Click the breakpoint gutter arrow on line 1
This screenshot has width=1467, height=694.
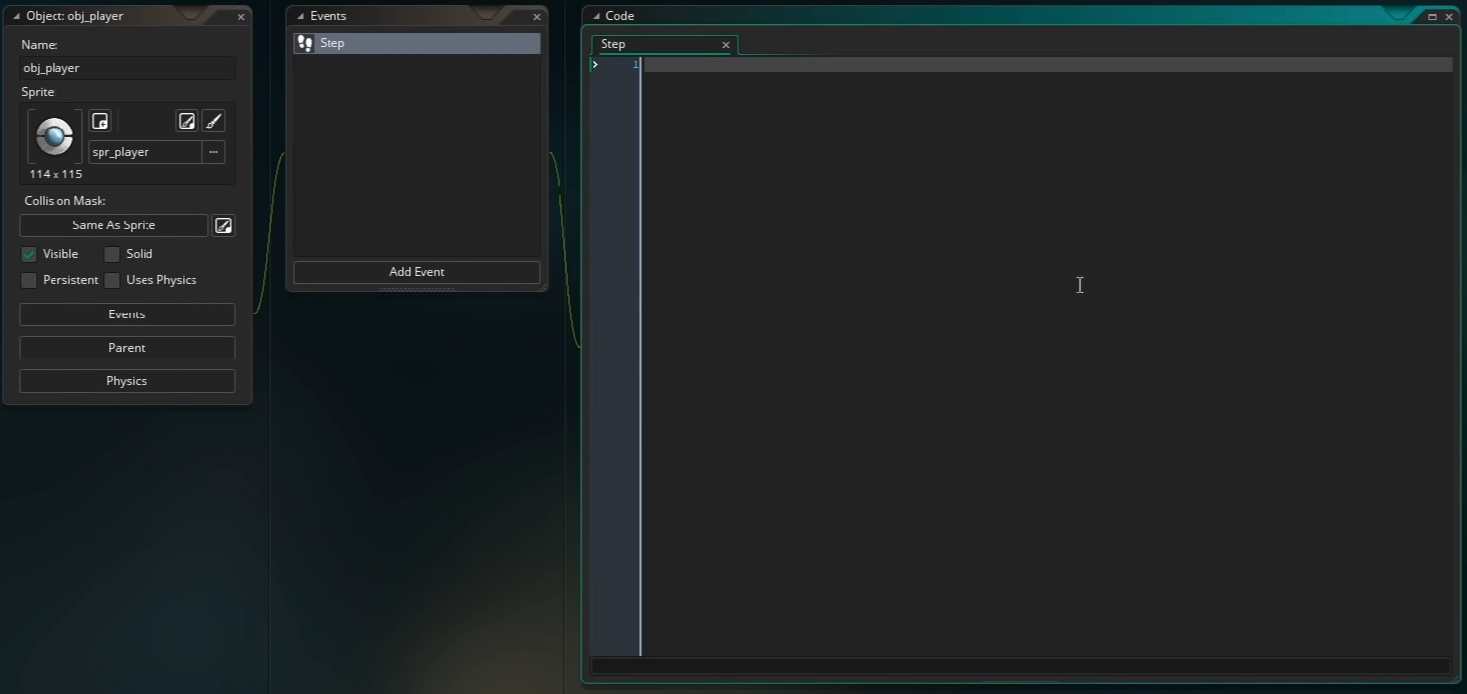(595, 64)
